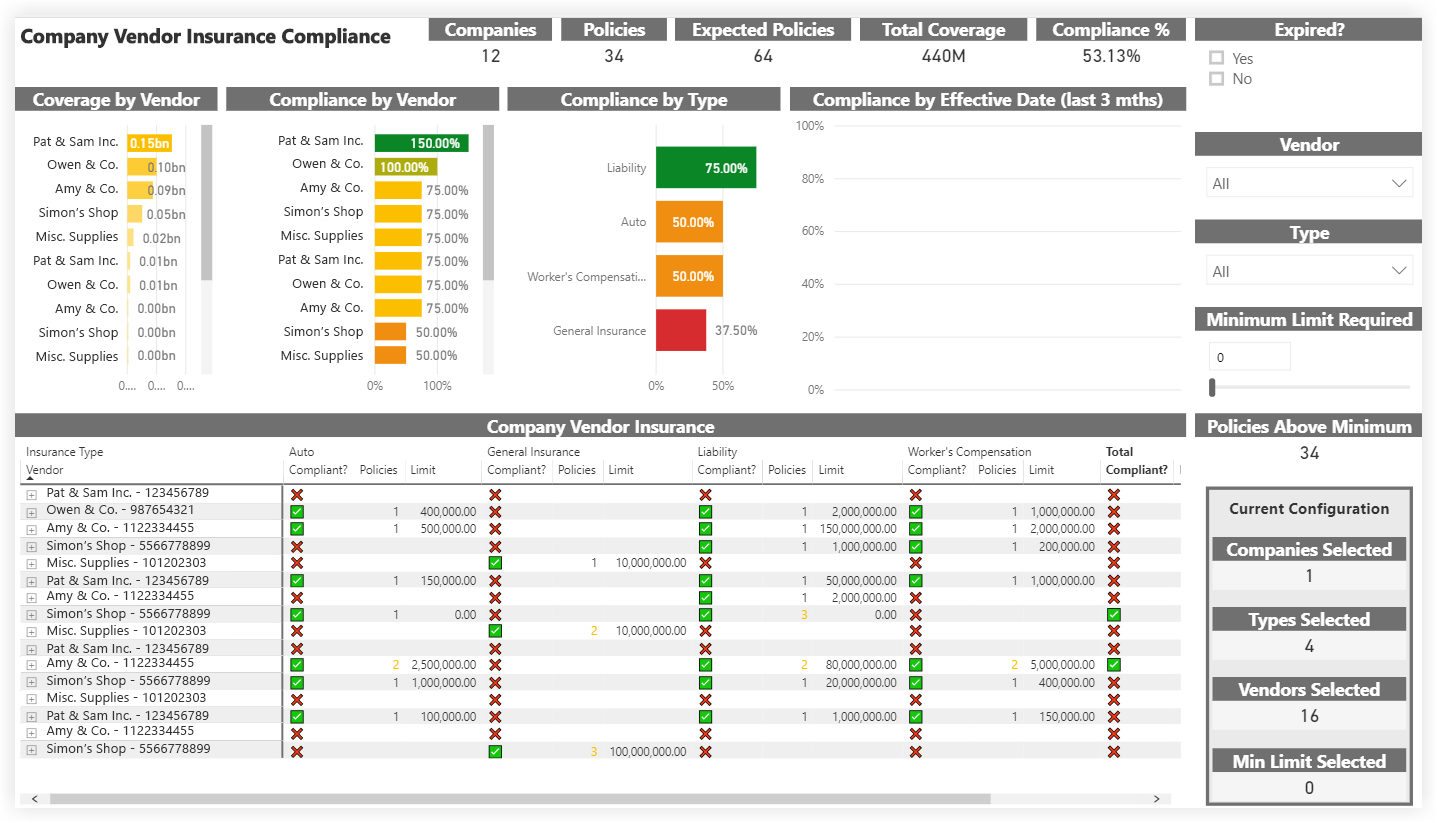Click the 16 Vendors Selected value
The width and height of the screenshot is (1437, 823).
[x=1309, y=716]
